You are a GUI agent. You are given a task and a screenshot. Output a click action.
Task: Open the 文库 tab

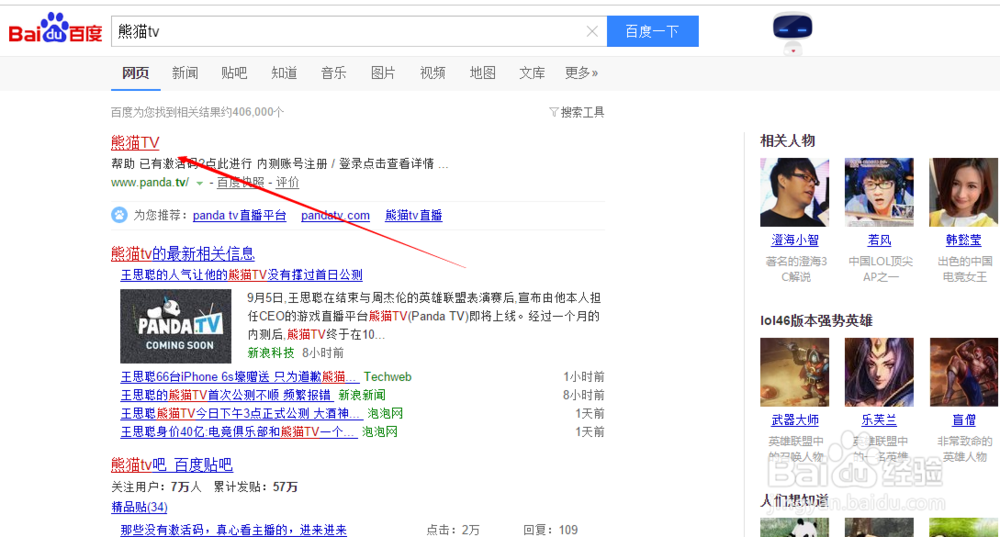pyautogui.click(x=532, y=73)
